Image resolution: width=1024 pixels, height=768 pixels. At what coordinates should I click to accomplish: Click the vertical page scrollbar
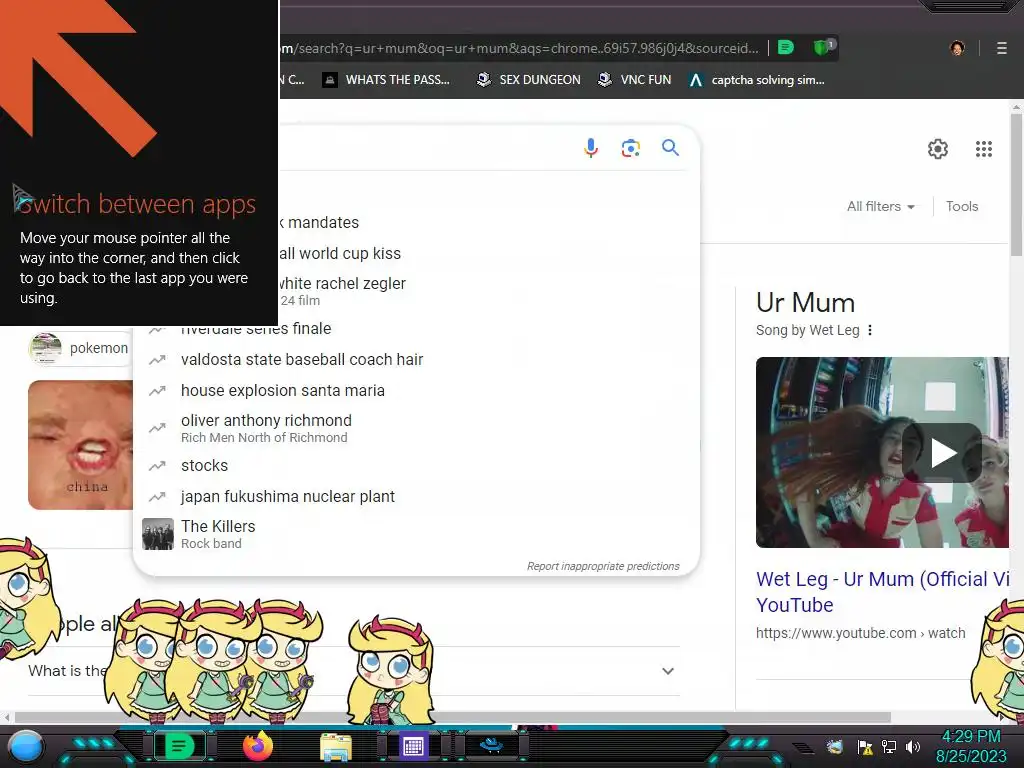tap(1016, 185)
